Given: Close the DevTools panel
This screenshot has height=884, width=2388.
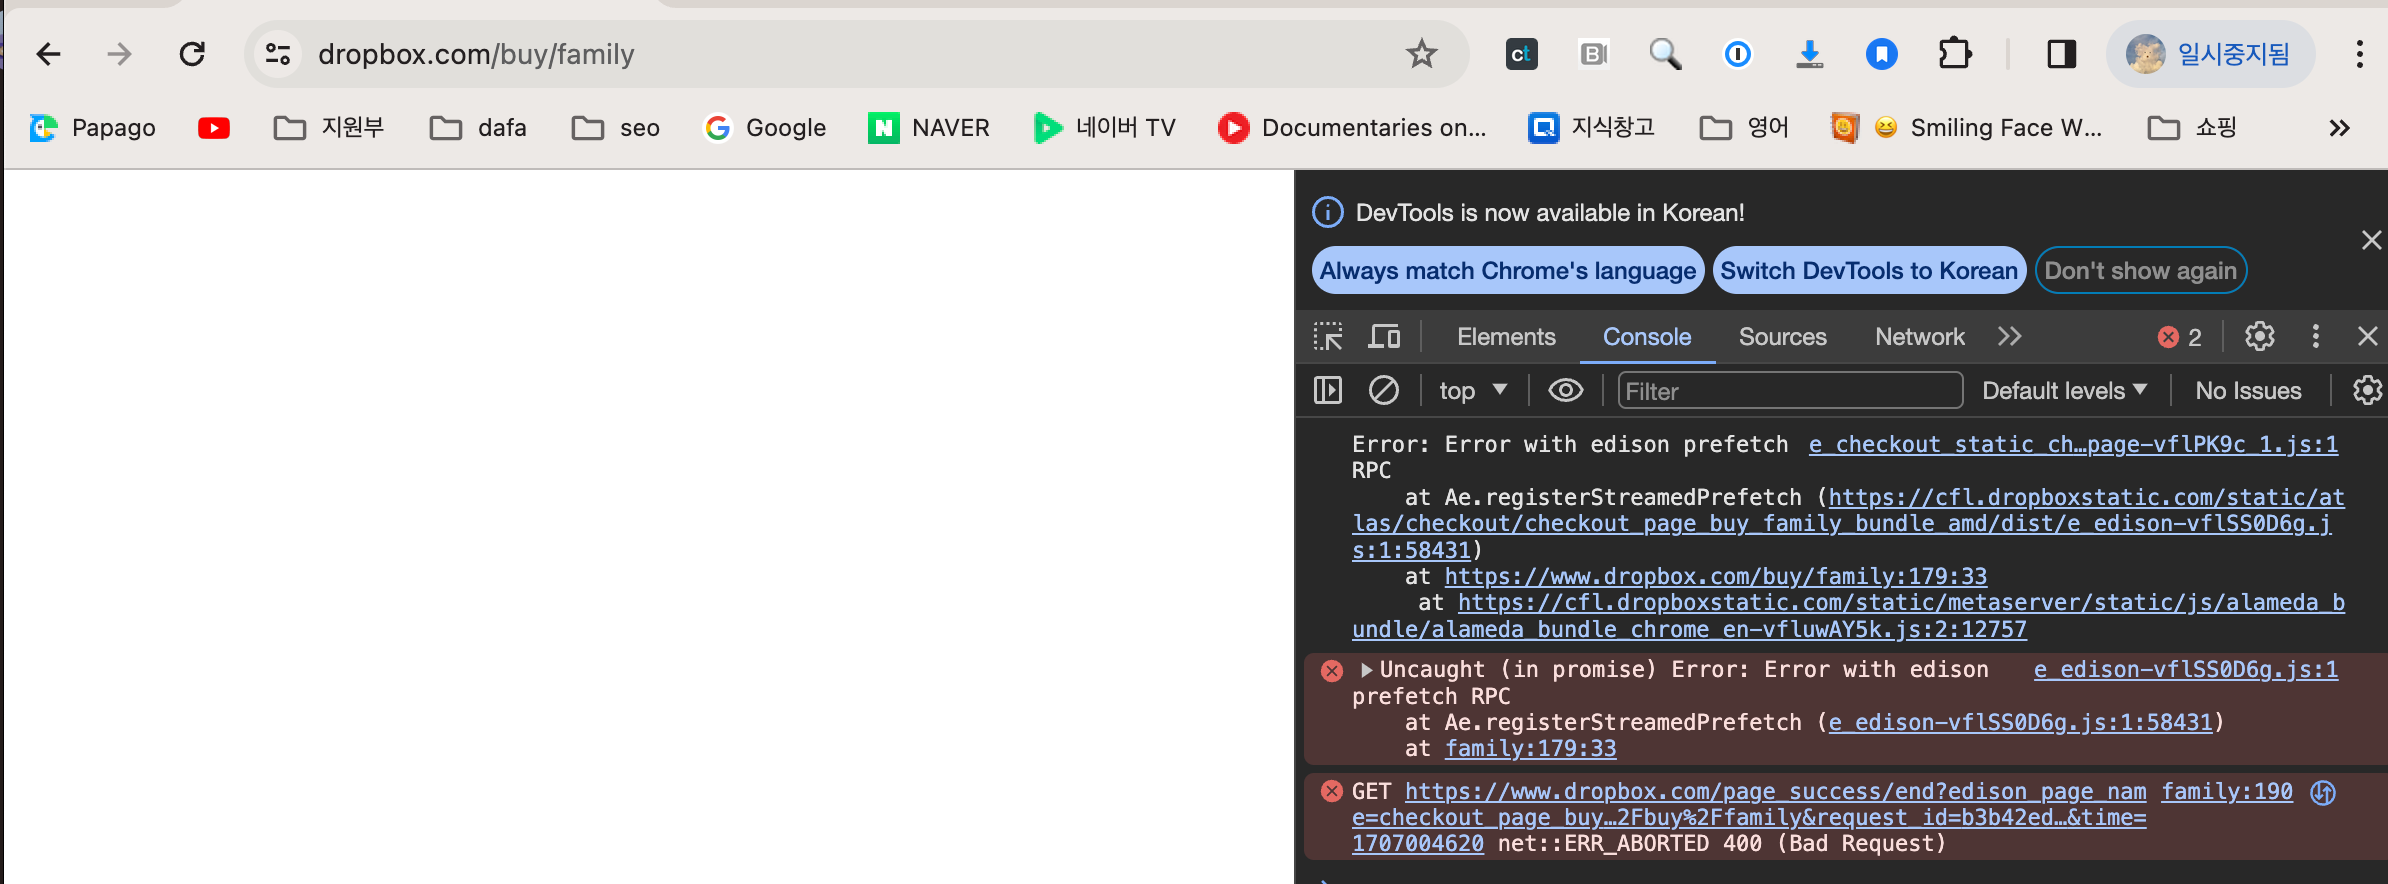Looking at the screenshot, I should [2367, 337].
